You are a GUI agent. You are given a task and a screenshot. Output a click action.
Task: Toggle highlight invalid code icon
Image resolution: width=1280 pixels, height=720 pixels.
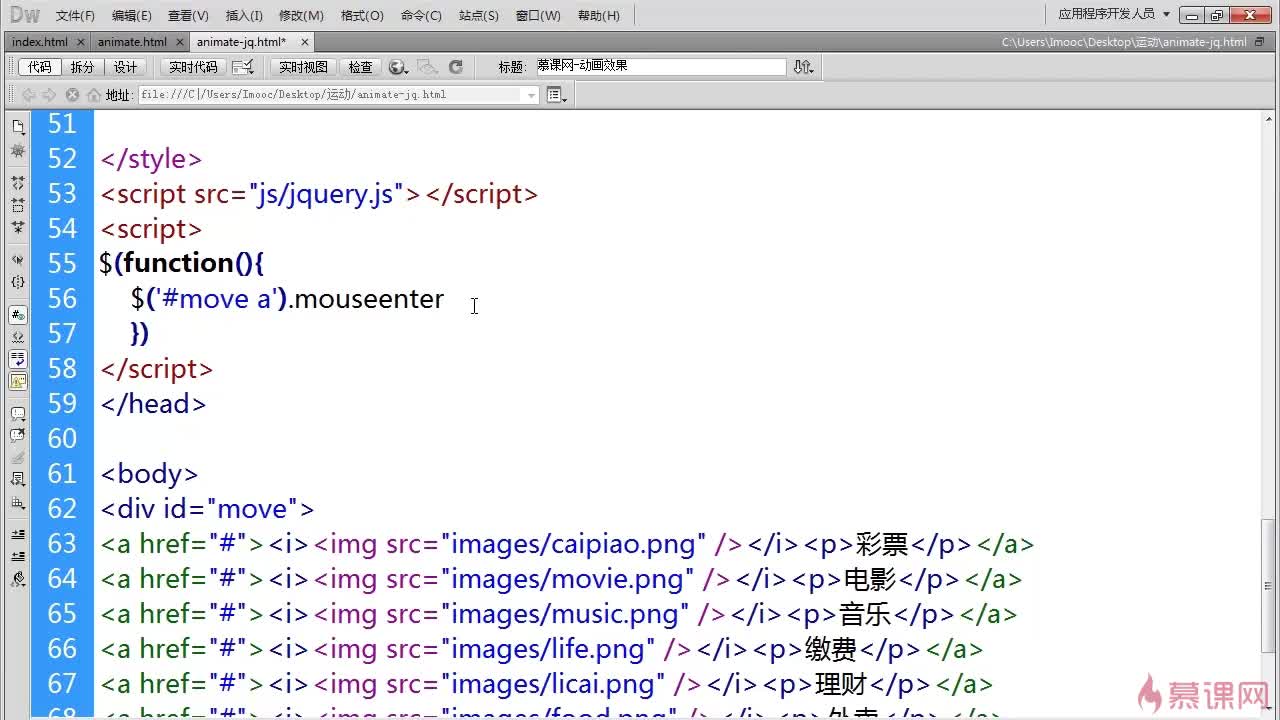point(18,336)
